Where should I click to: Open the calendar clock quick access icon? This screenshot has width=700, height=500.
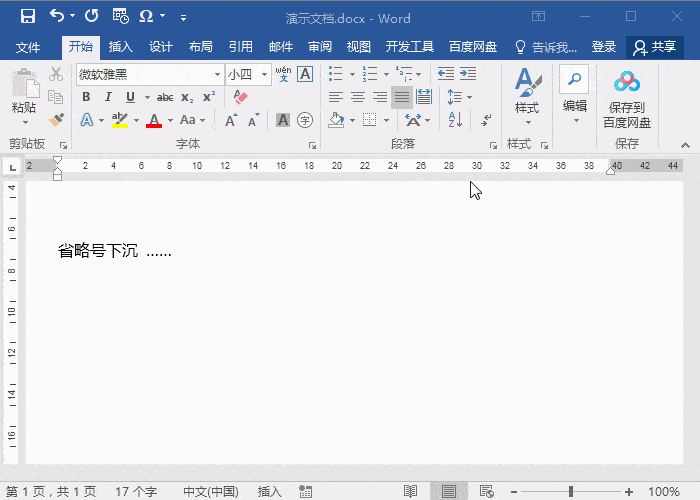[x=121, y=17]
